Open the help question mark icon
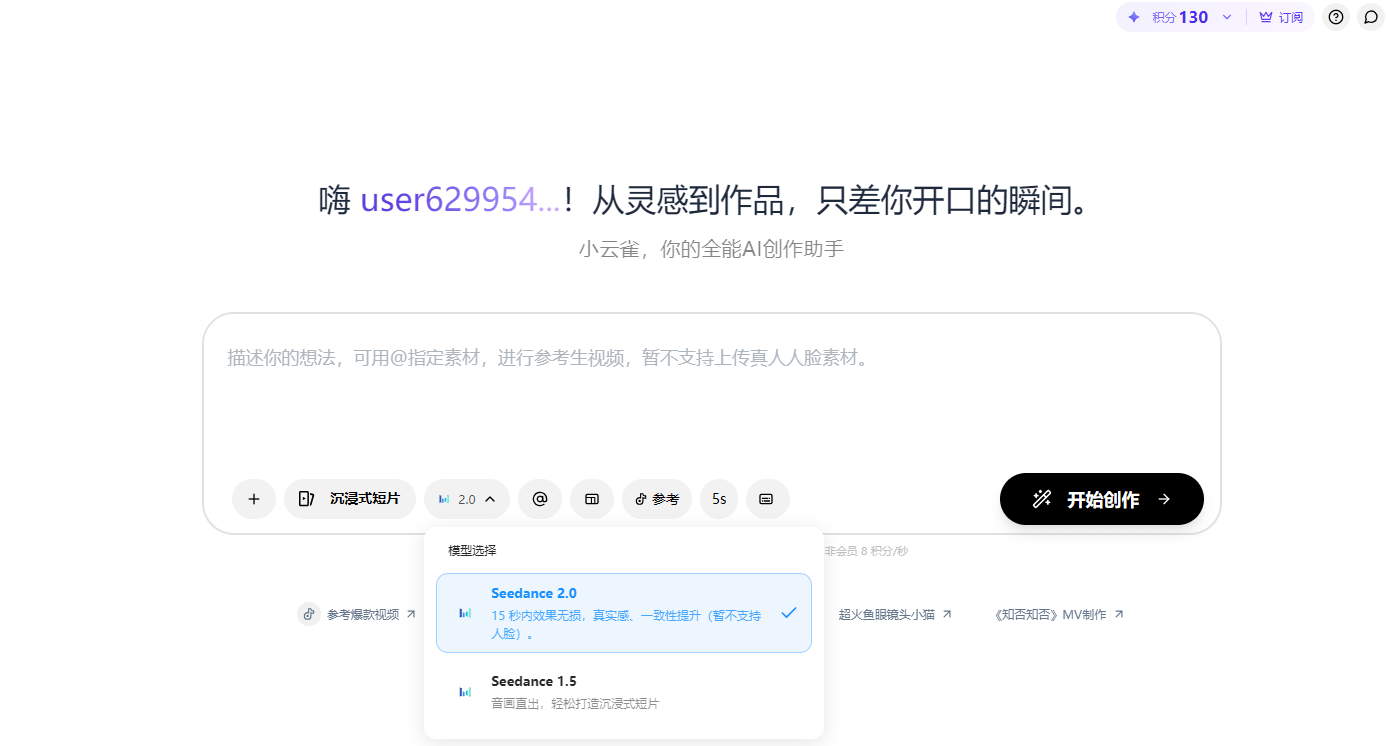 click(x=1335, y=17)
